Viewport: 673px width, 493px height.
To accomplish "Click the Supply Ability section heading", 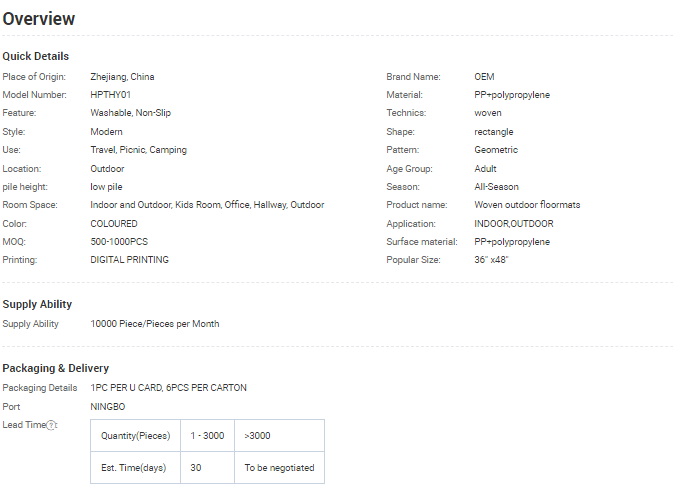I will tap(37, 304).
